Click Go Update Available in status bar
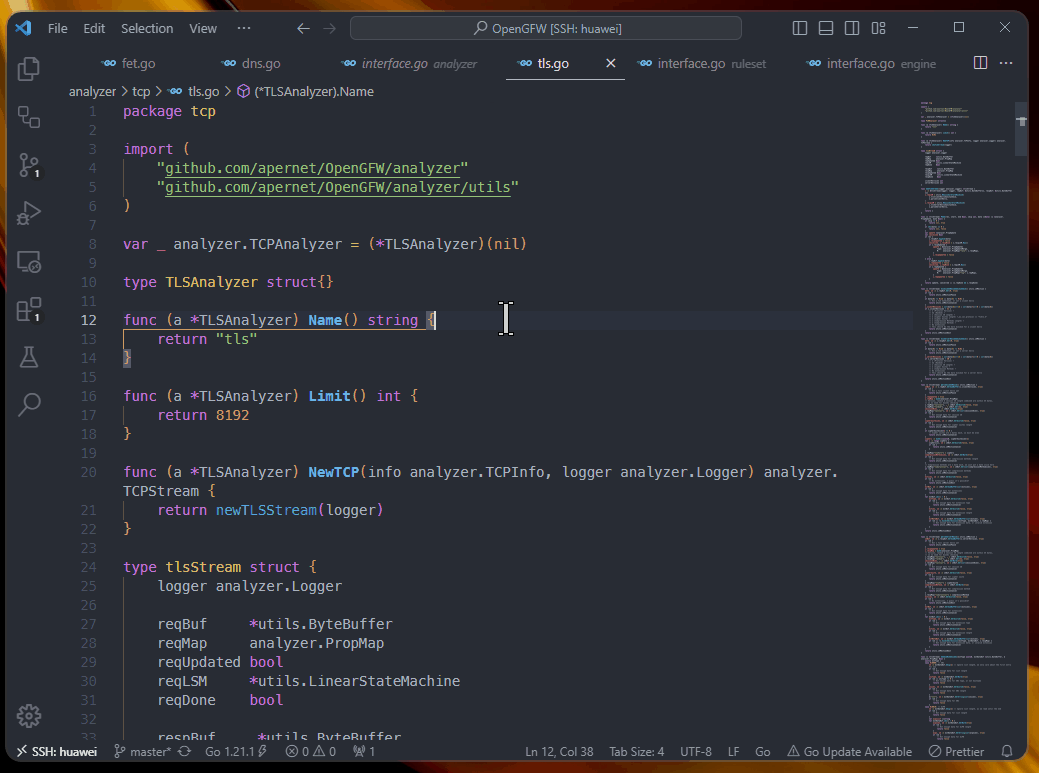The width and height of the screenshot is (1039, 773). [849, 751]
